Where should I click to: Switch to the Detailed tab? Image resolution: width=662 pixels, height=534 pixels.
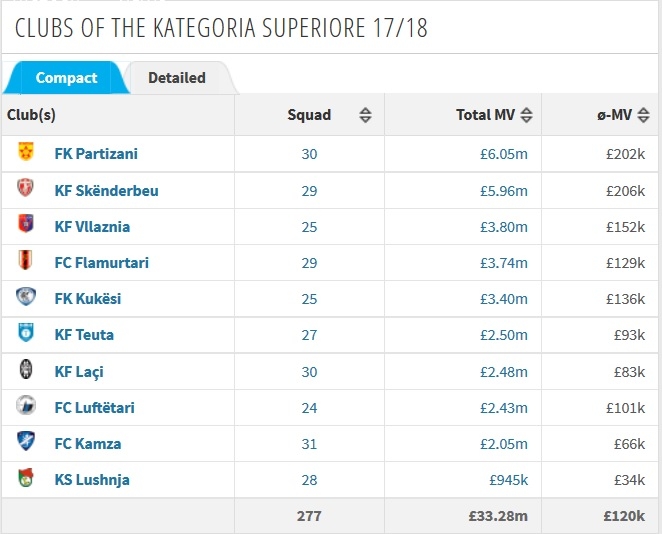coord(177,78)
